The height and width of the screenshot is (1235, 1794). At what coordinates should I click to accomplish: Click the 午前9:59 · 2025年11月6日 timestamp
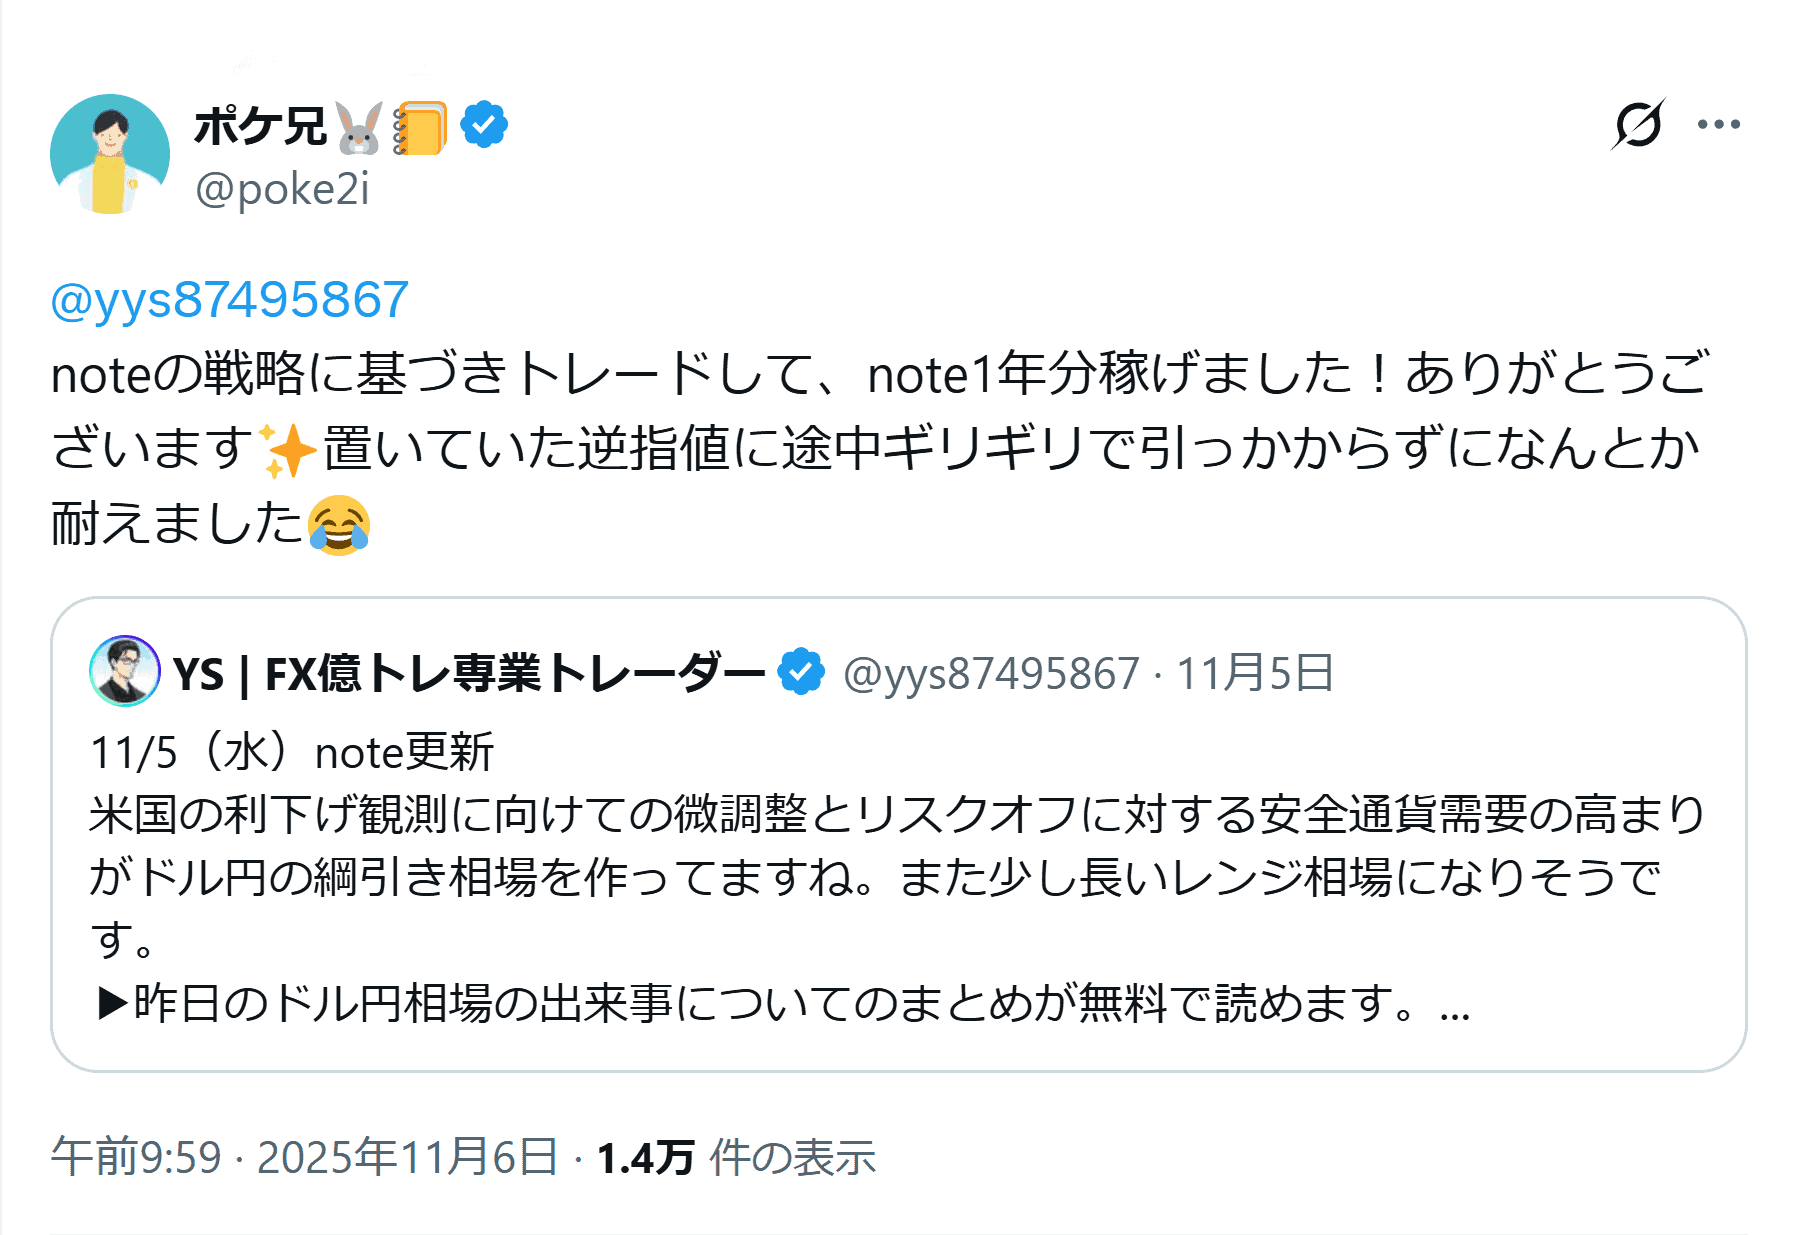tap(304, 1157)
